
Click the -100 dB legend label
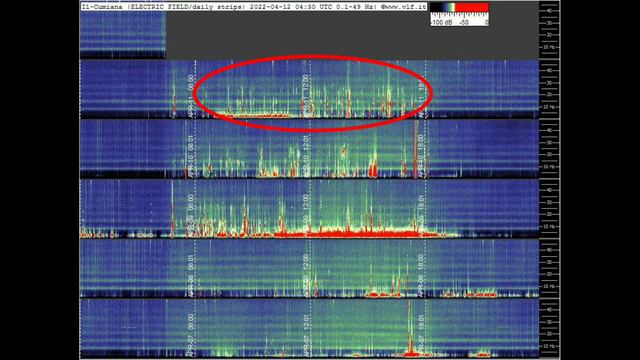point(441,22)
